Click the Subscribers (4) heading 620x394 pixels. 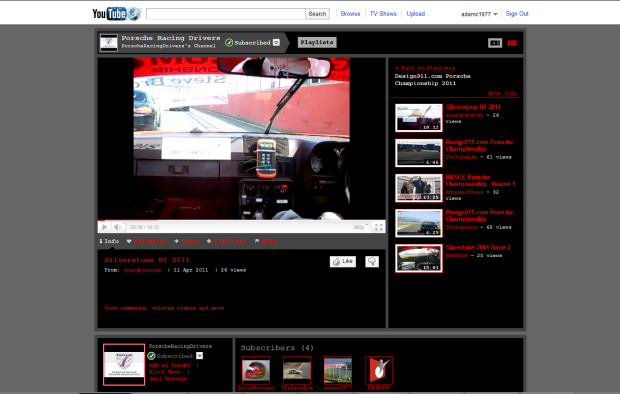[x=277, y=348]
